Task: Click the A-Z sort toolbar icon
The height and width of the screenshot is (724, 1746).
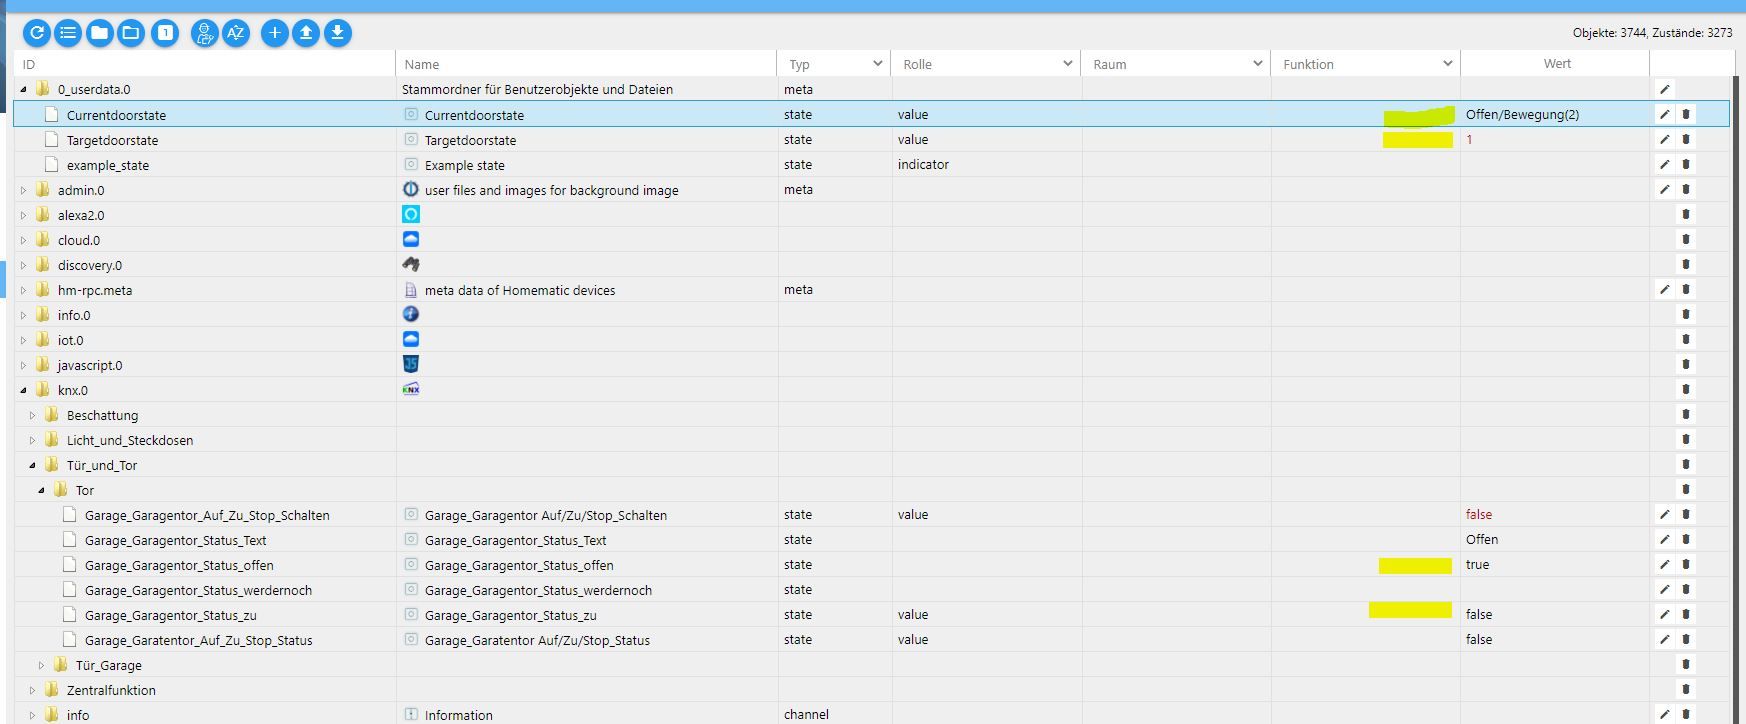Action: [x=236, y=33]
